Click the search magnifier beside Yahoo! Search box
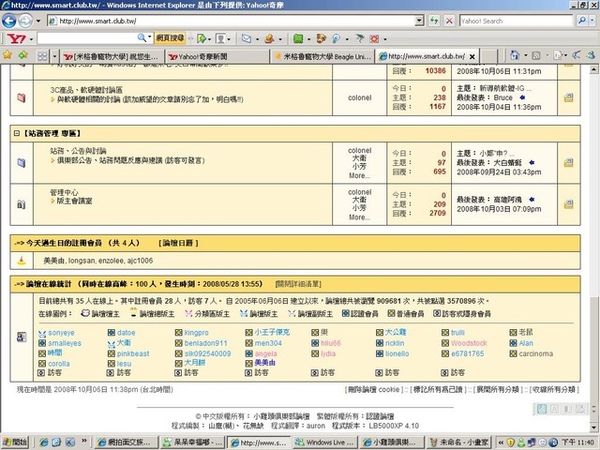Screen dimensions: 600x450 pyautogui.click(x=582, y=21)
